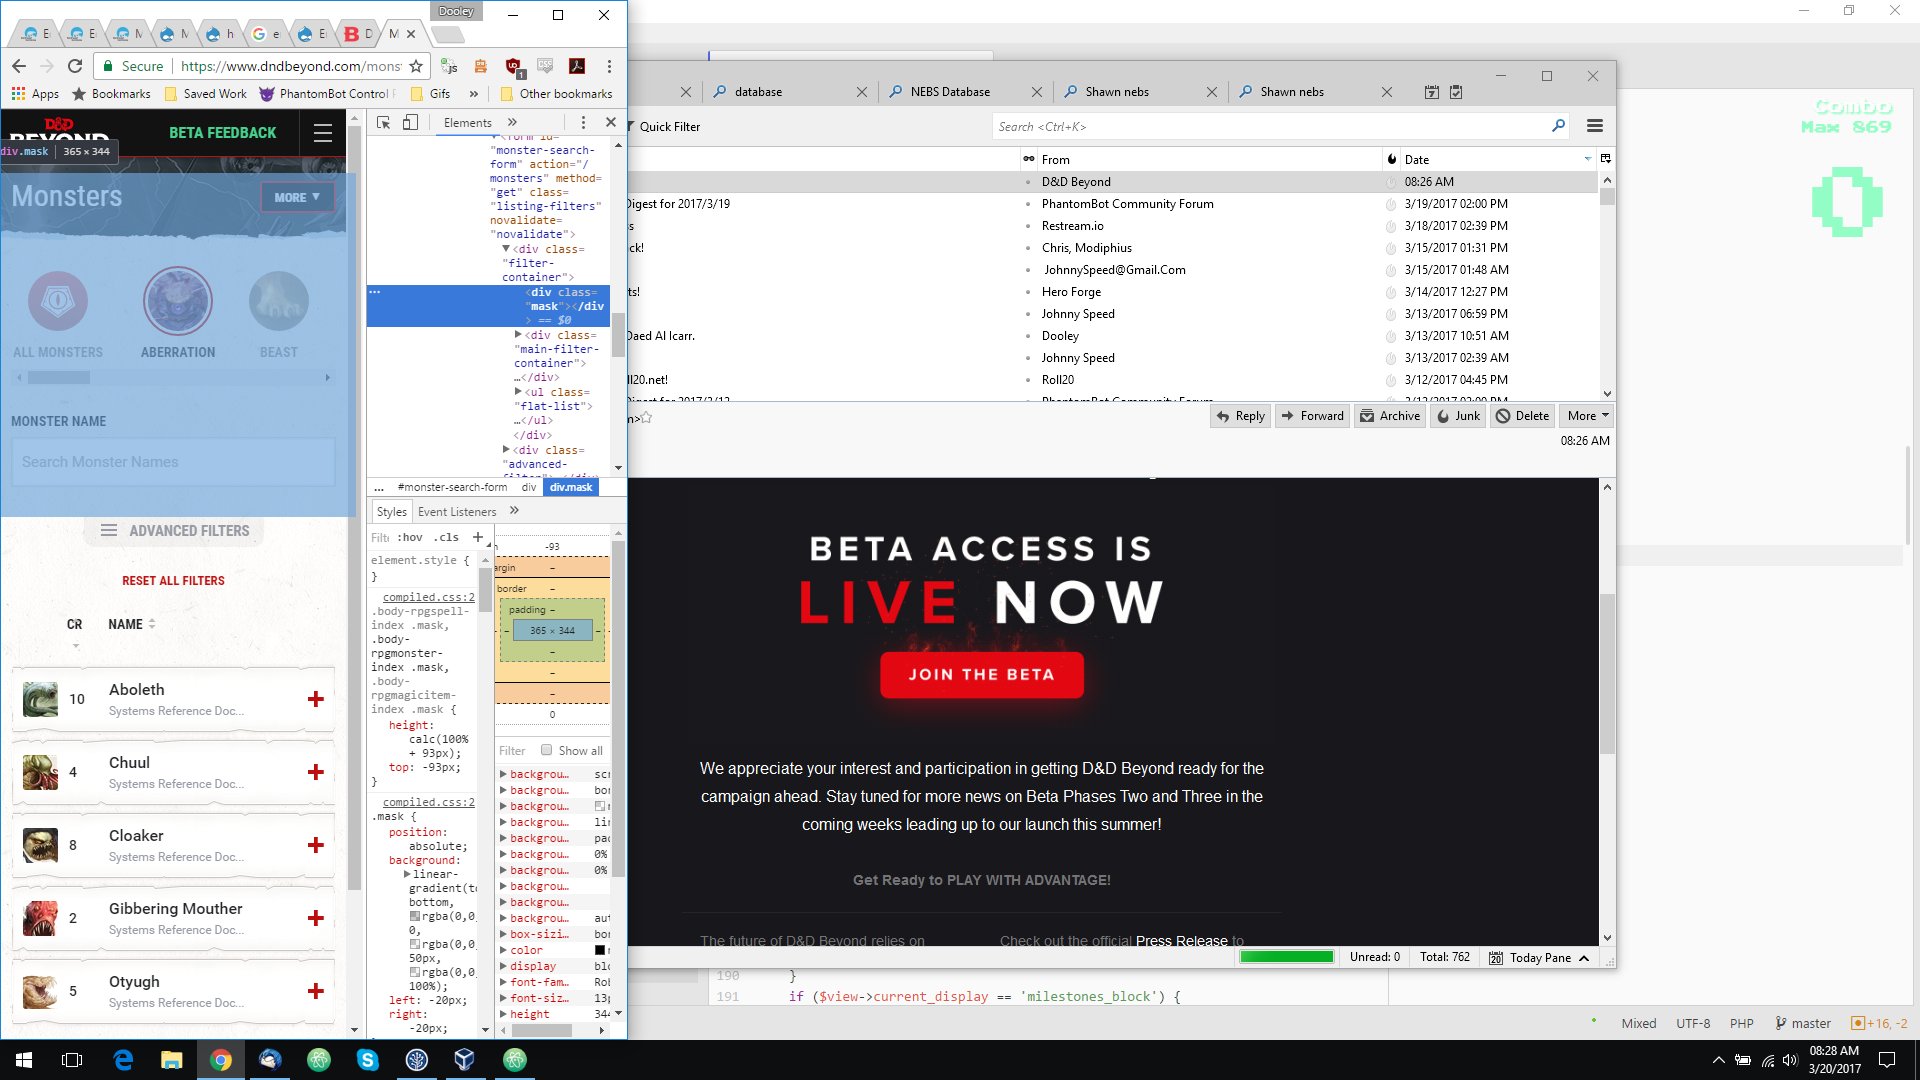The width and height of the screenshot is (1920, 1080).
Task: Toggle DevTools device toolbar icon
Action: click(x=410, y=122)
